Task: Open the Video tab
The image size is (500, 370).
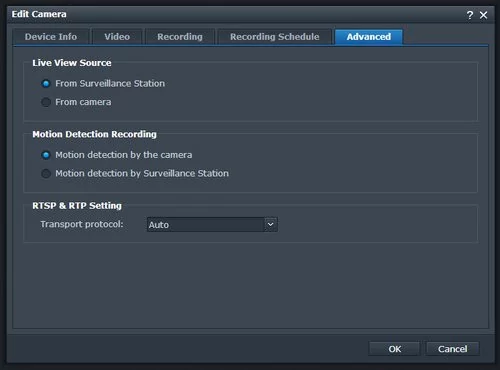Action: [117, 37]
